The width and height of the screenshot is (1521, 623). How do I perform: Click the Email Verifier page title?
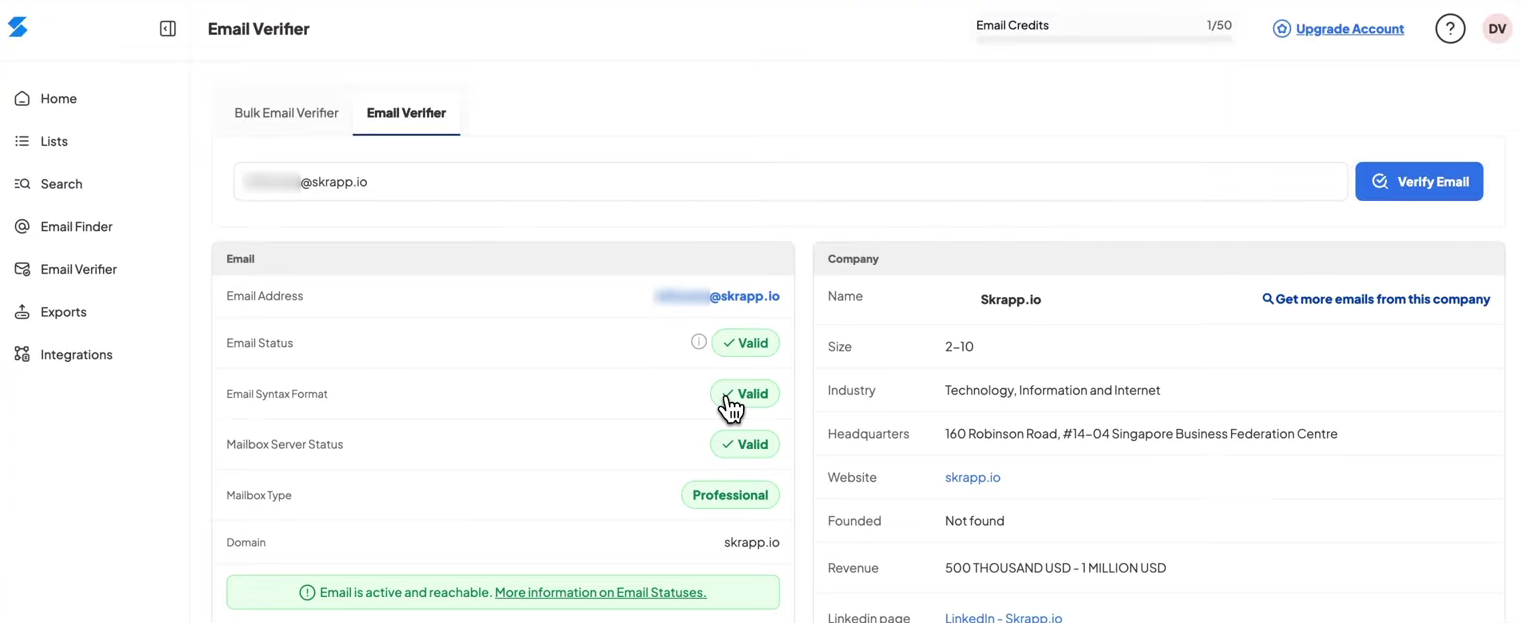[x=258, y=29]
